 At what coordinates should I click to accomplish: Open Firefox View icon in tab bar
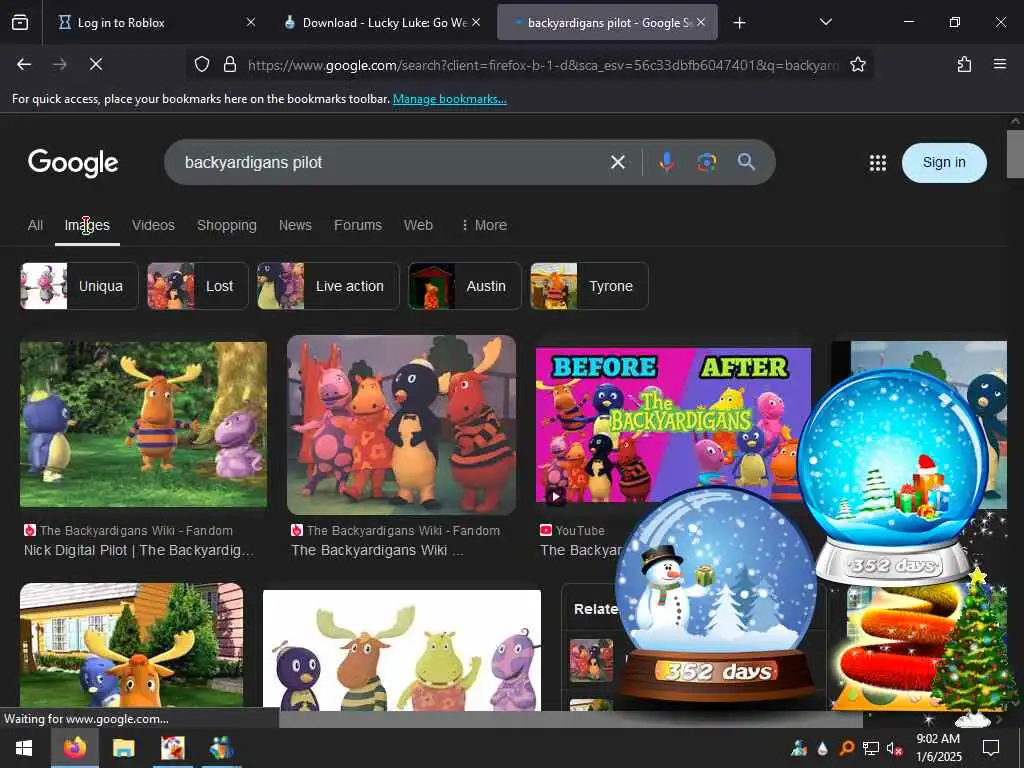[x=20, y=23]
